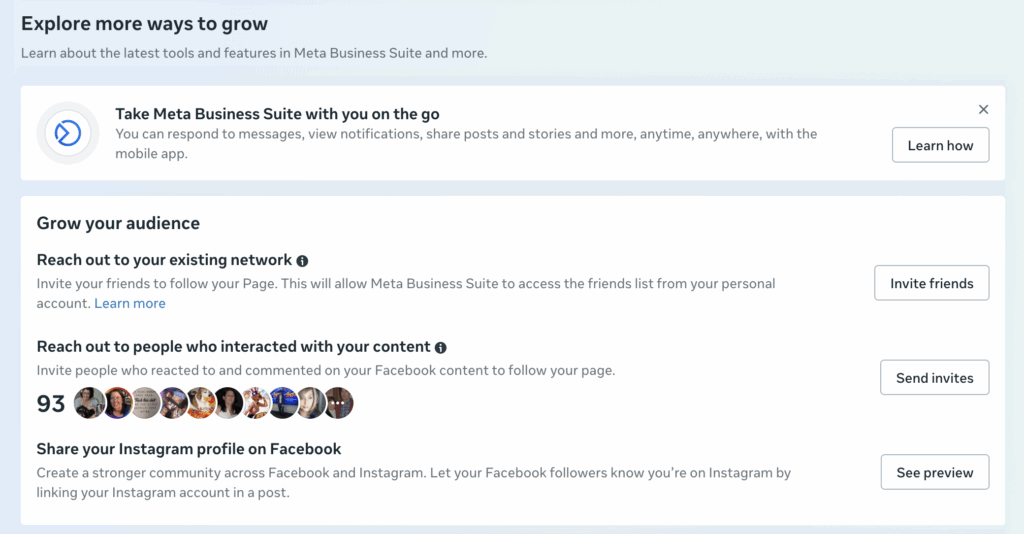Click the first profile avatar after 93

point(90,403)
